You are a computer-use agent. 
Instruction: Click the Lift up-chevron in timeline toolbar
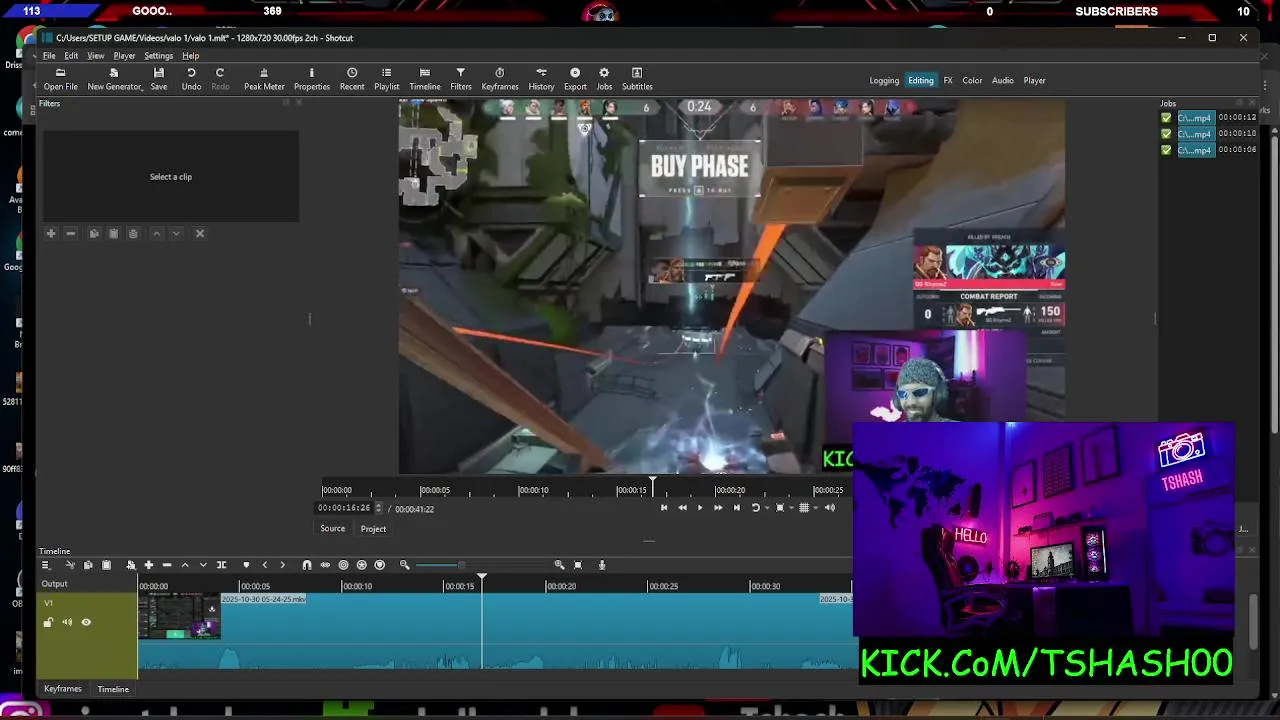185,565
